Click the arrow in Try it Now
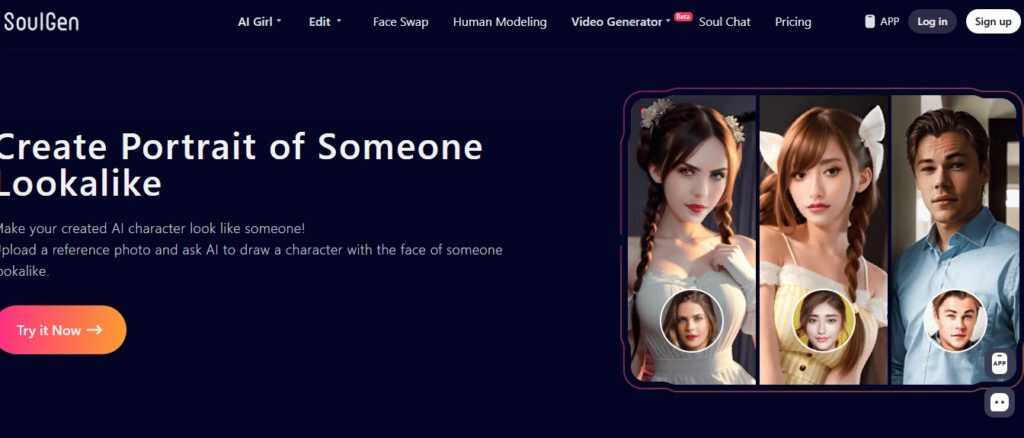This screenshot has width=1024, height=438. (95, 330)
